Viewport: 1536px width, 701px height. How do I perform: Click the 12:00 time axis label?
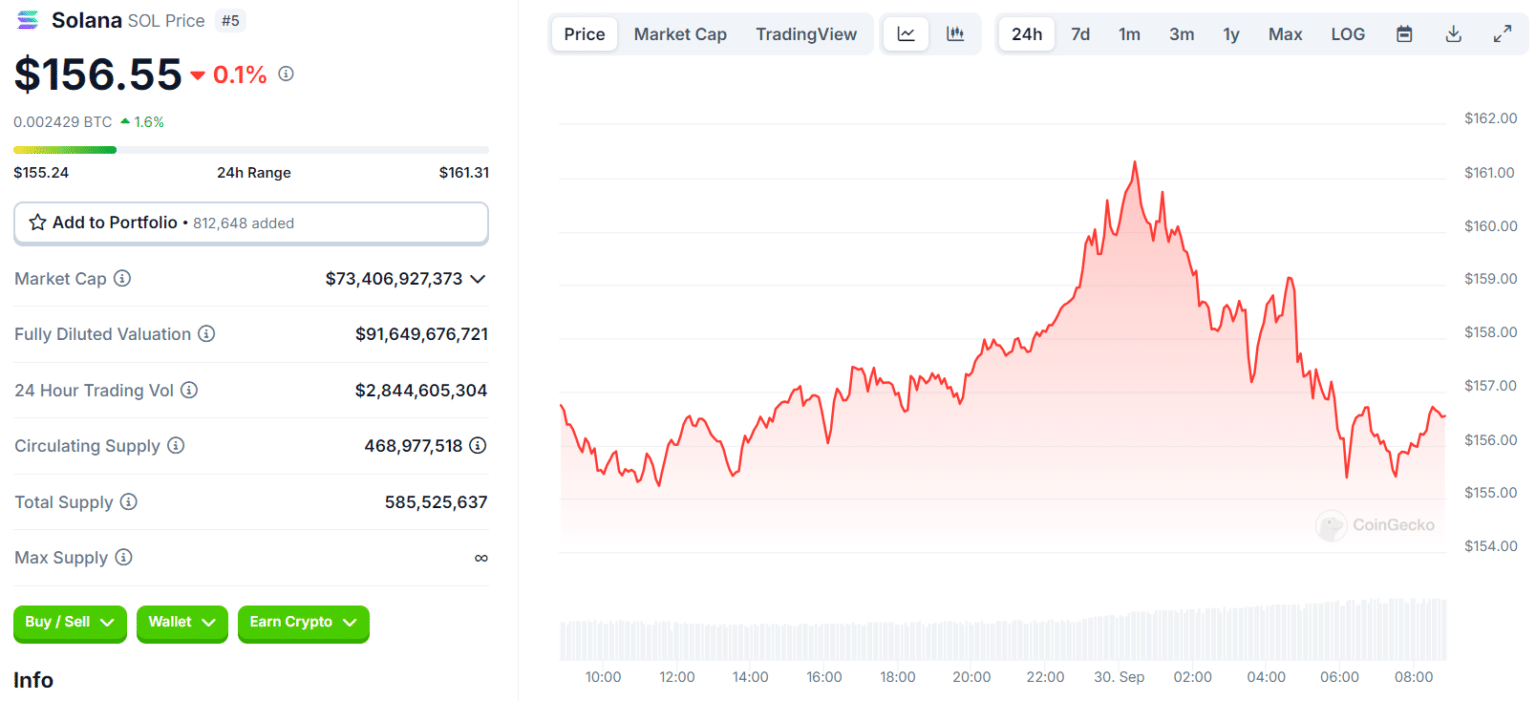point(677,677)
